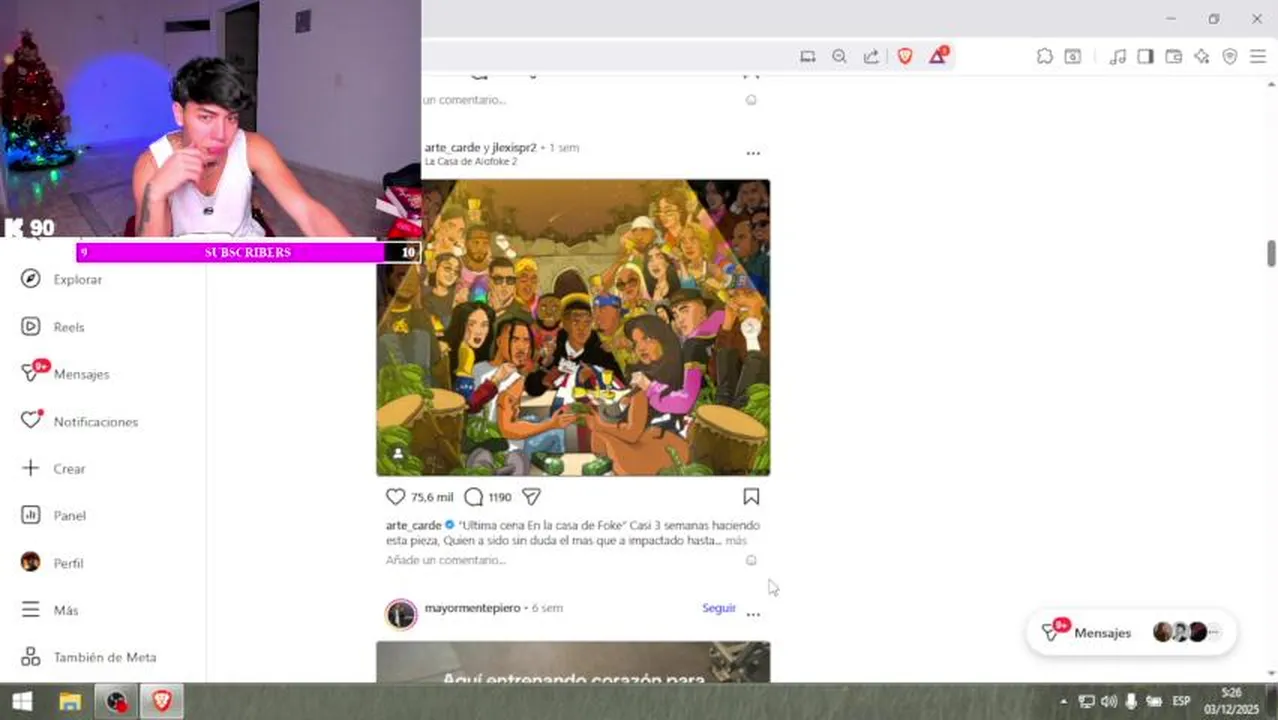Click arte_carde name in the caption
The image size is (1278, 720).
(413, 525)
